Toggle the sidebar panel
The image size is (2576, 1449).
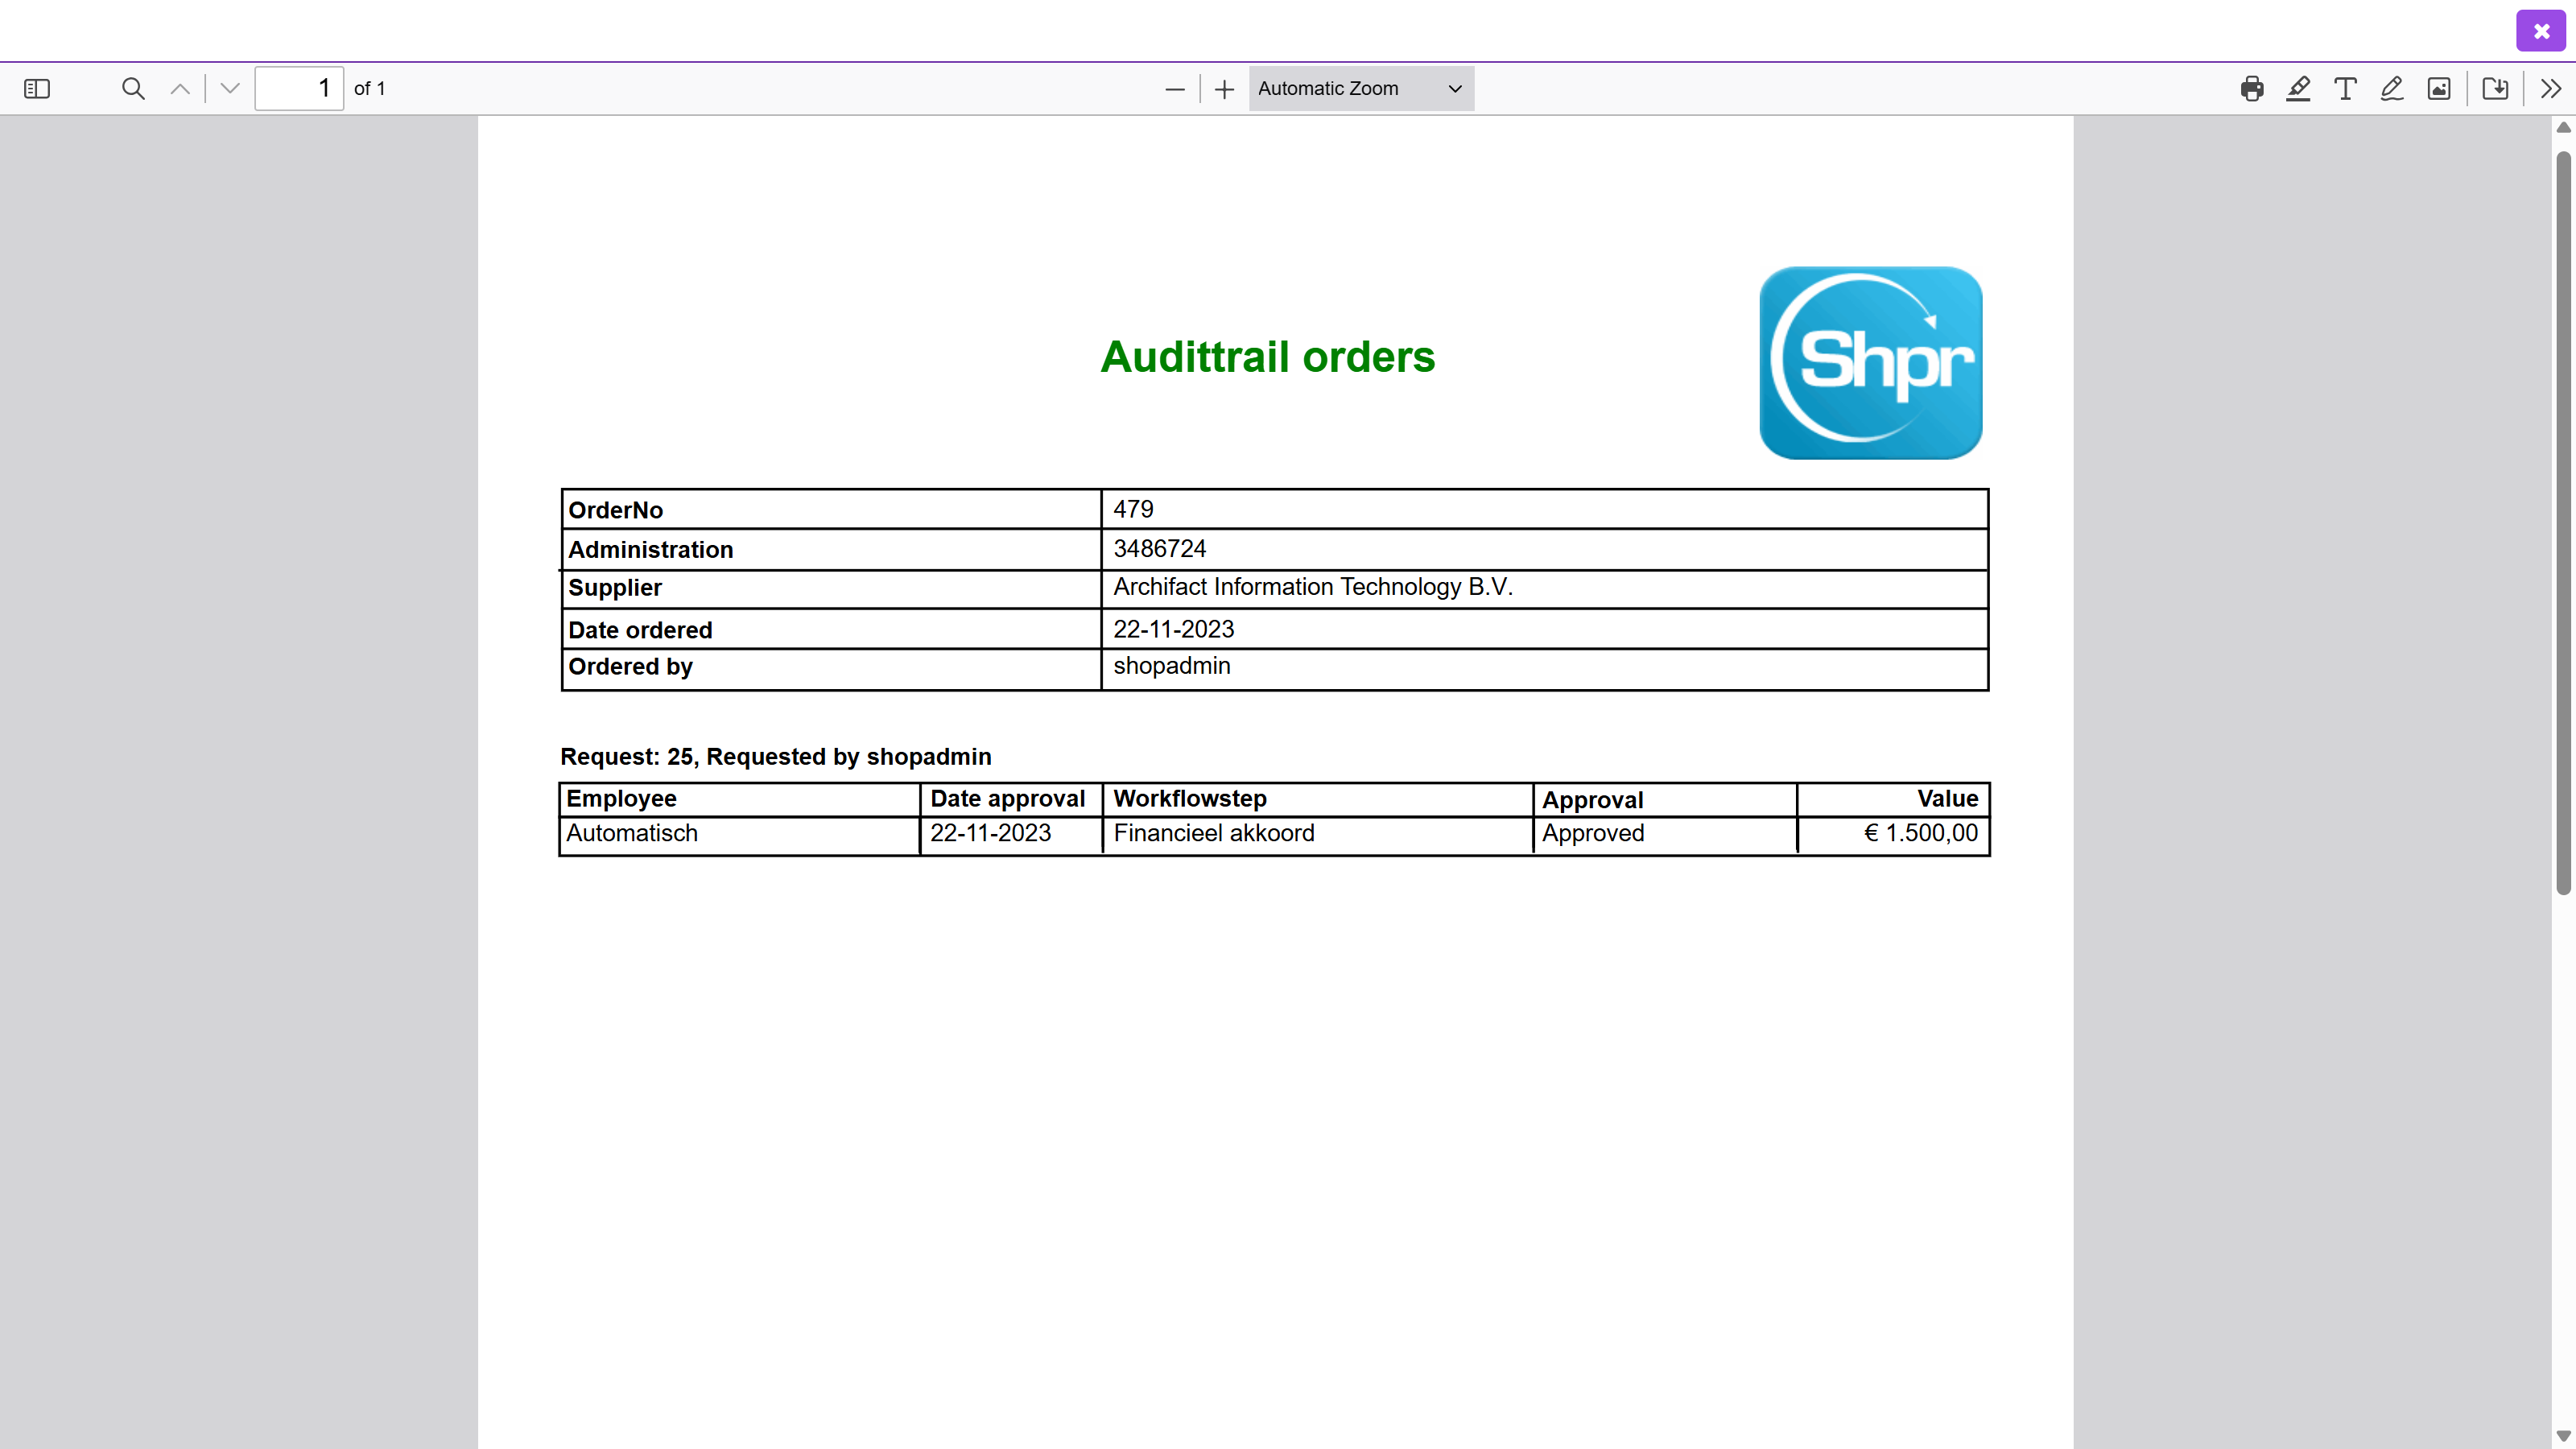point(37,89)
